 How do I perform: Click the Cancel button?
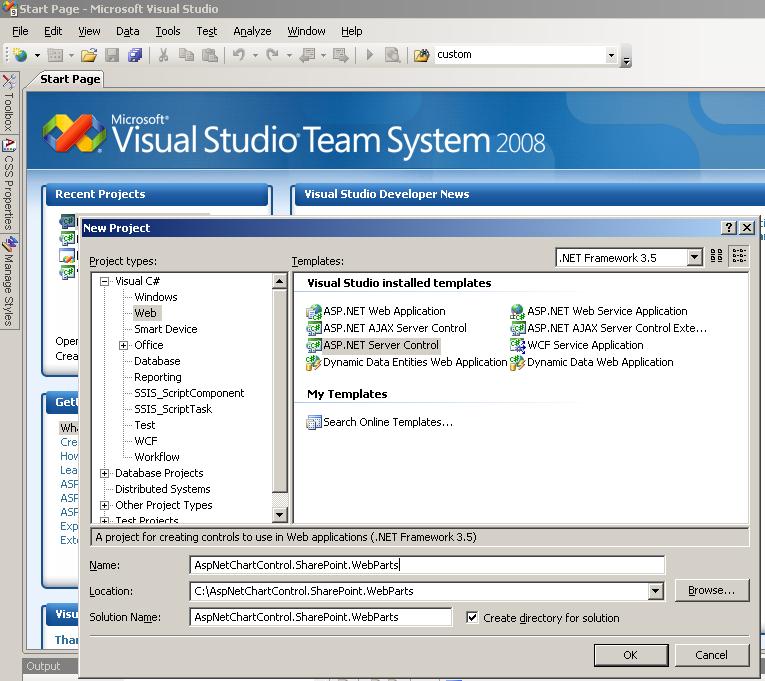[x=711, y=655]
